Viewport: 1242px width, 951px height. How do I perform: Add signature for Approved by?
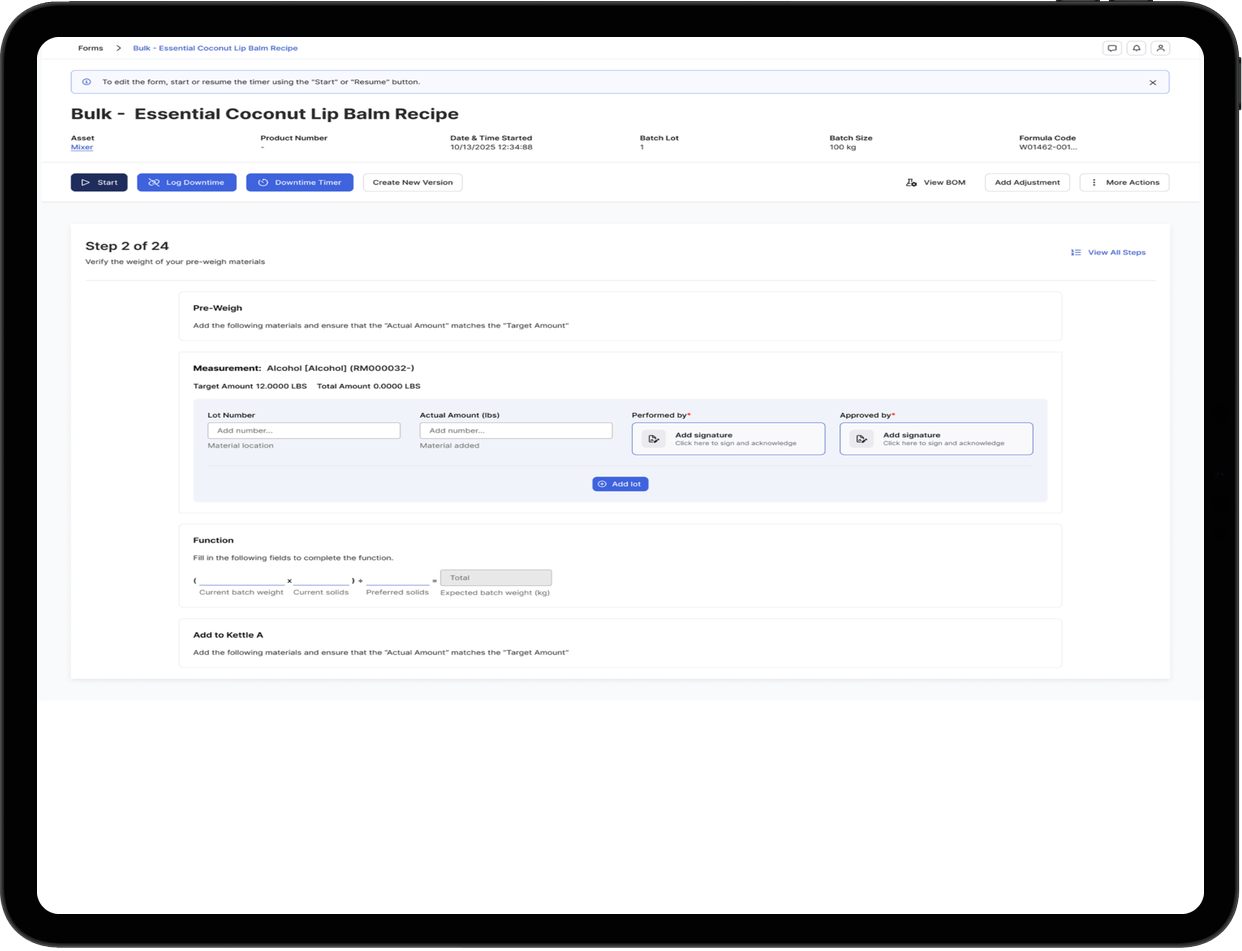coord(936,439)
